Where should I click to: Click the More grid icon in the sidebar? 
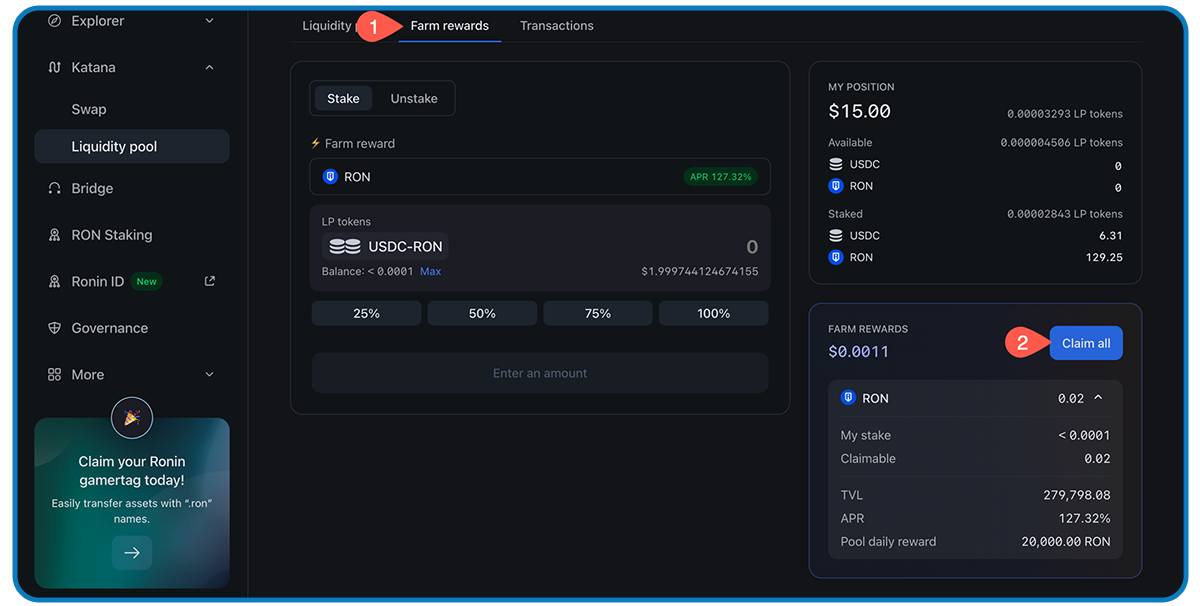[54, 374]
